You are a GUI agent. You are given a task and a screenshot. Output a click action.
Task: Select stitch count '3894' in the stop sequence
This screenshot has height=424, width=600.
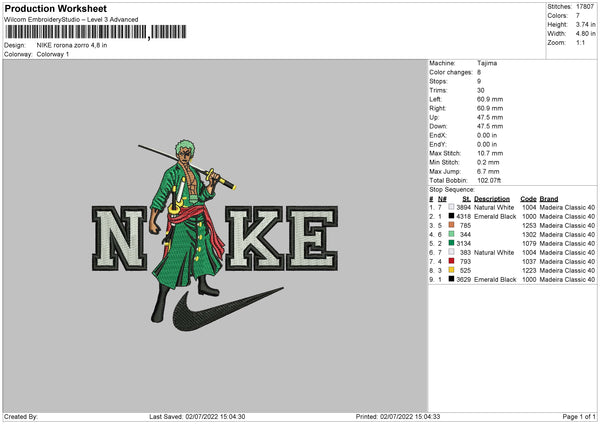point(463,207)
